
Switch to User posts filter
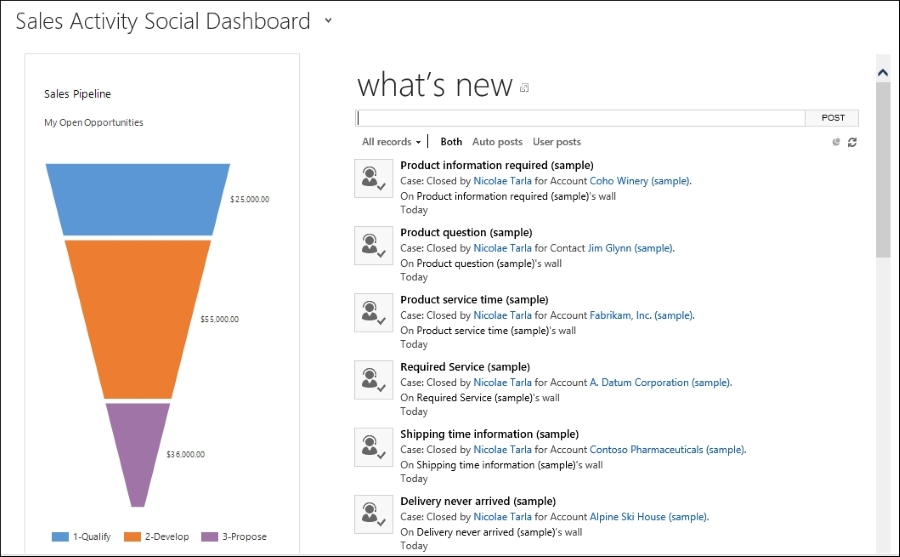click(x=557, y=142)
